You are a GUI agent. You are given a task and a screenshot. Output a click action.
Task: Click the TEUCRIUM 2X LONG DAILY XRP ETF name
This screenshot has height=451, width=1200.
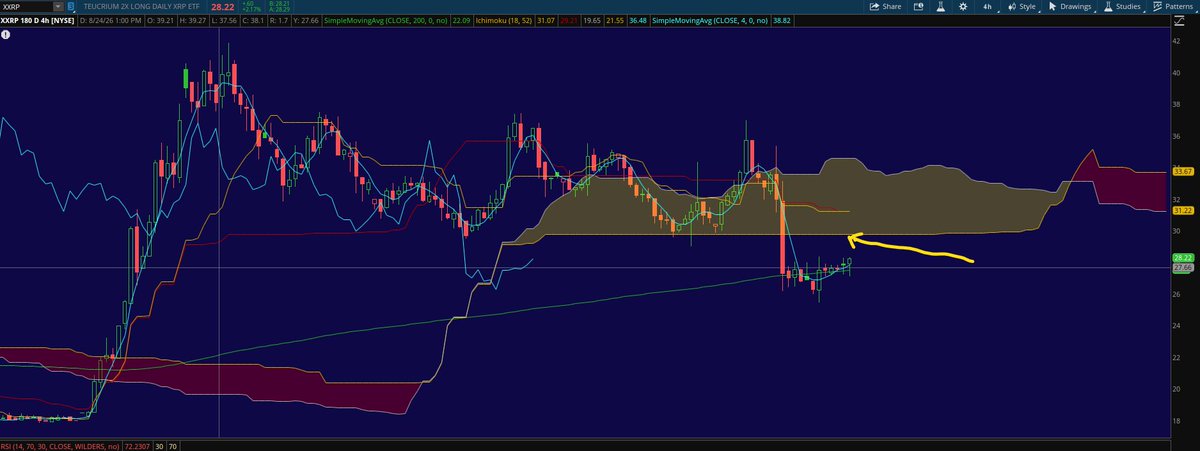click(141, 6)
